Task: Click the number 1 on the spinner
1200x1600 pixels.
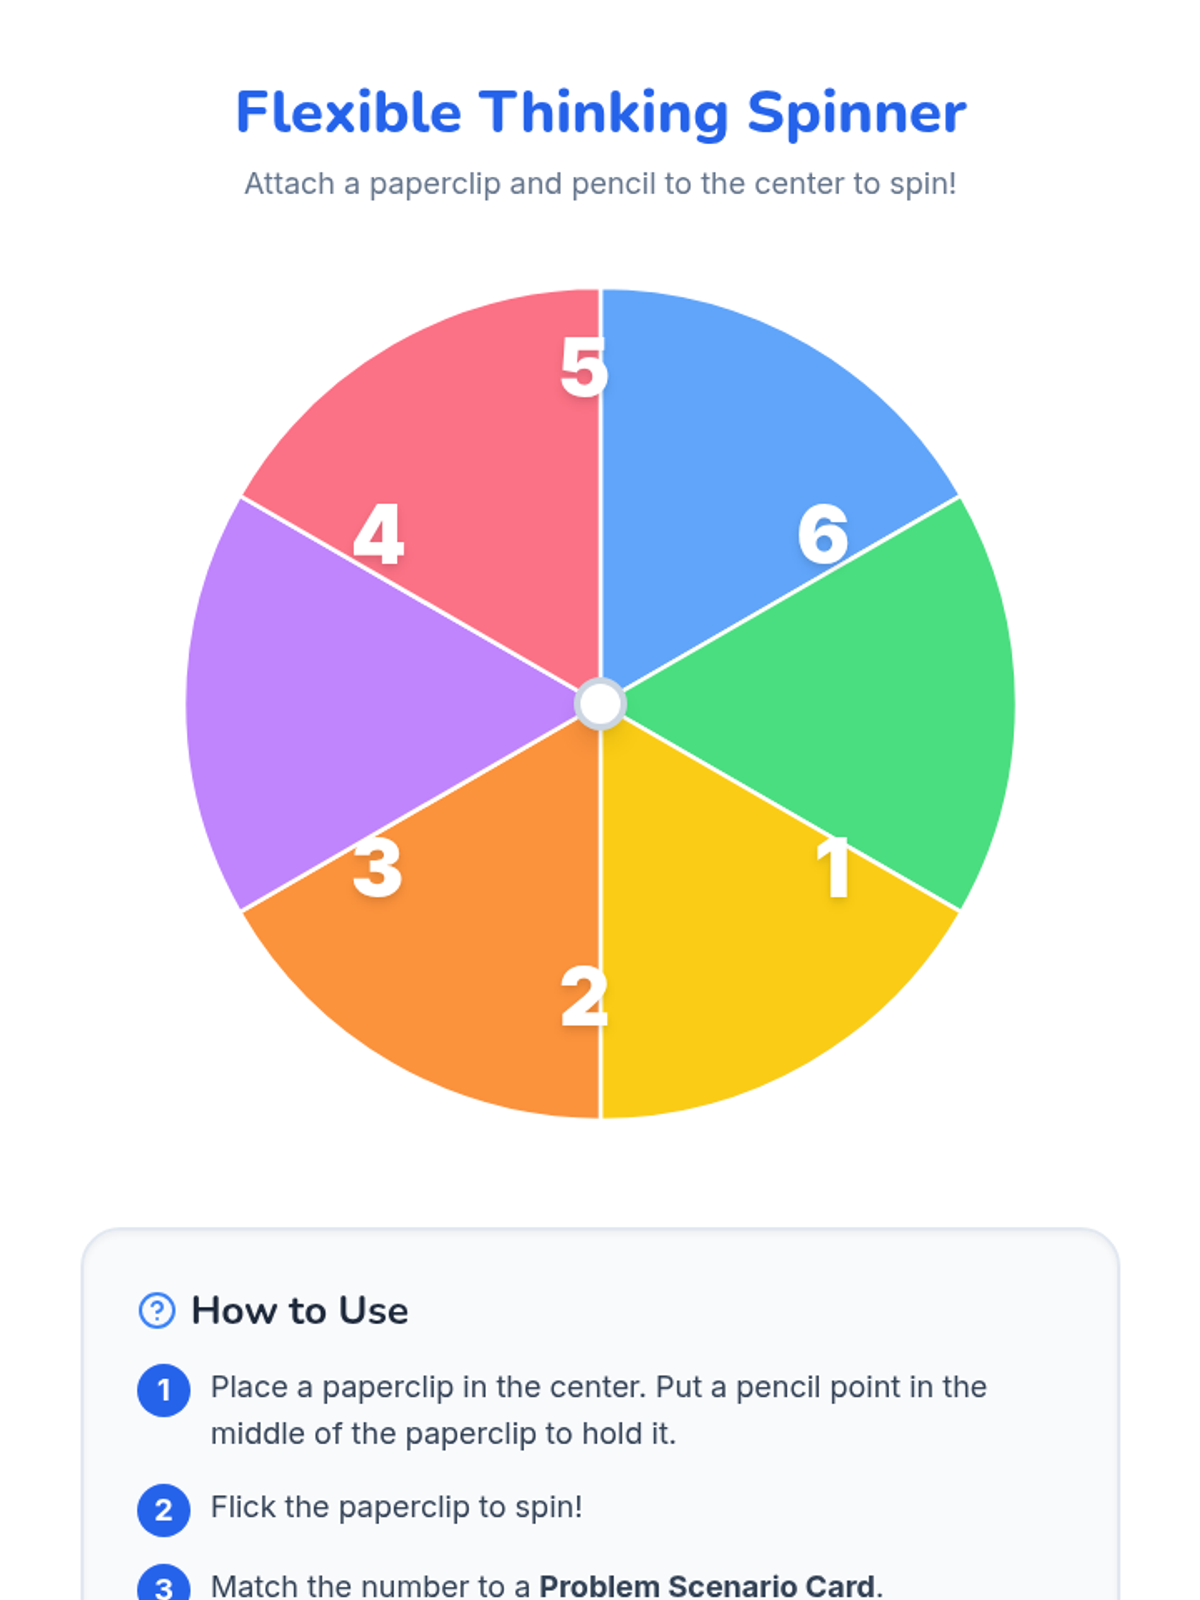Action: tap(833, 868)
